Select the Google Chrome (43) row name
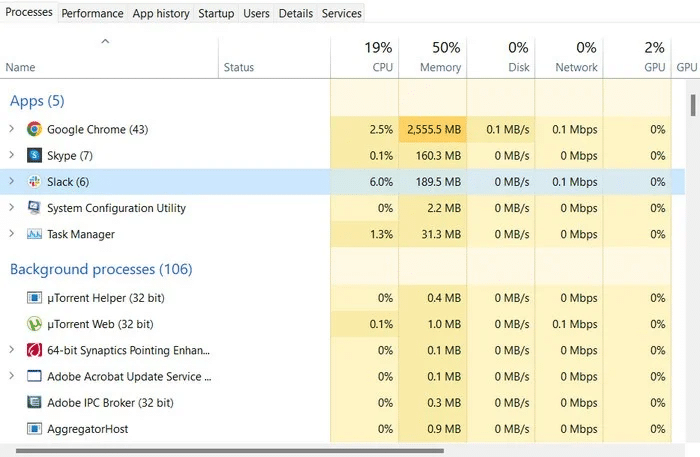The width and height of the screenshot is (700, 457). click(x=97, y=129)
